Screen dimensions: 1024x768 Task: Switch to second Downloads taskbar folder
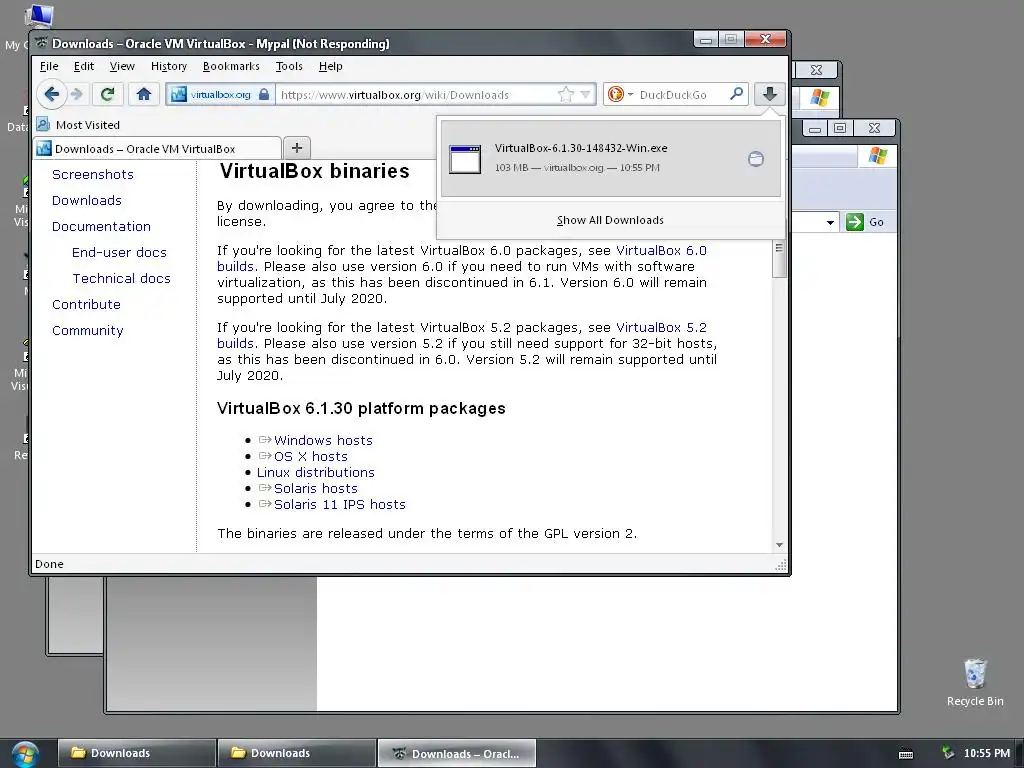[296, 753]
